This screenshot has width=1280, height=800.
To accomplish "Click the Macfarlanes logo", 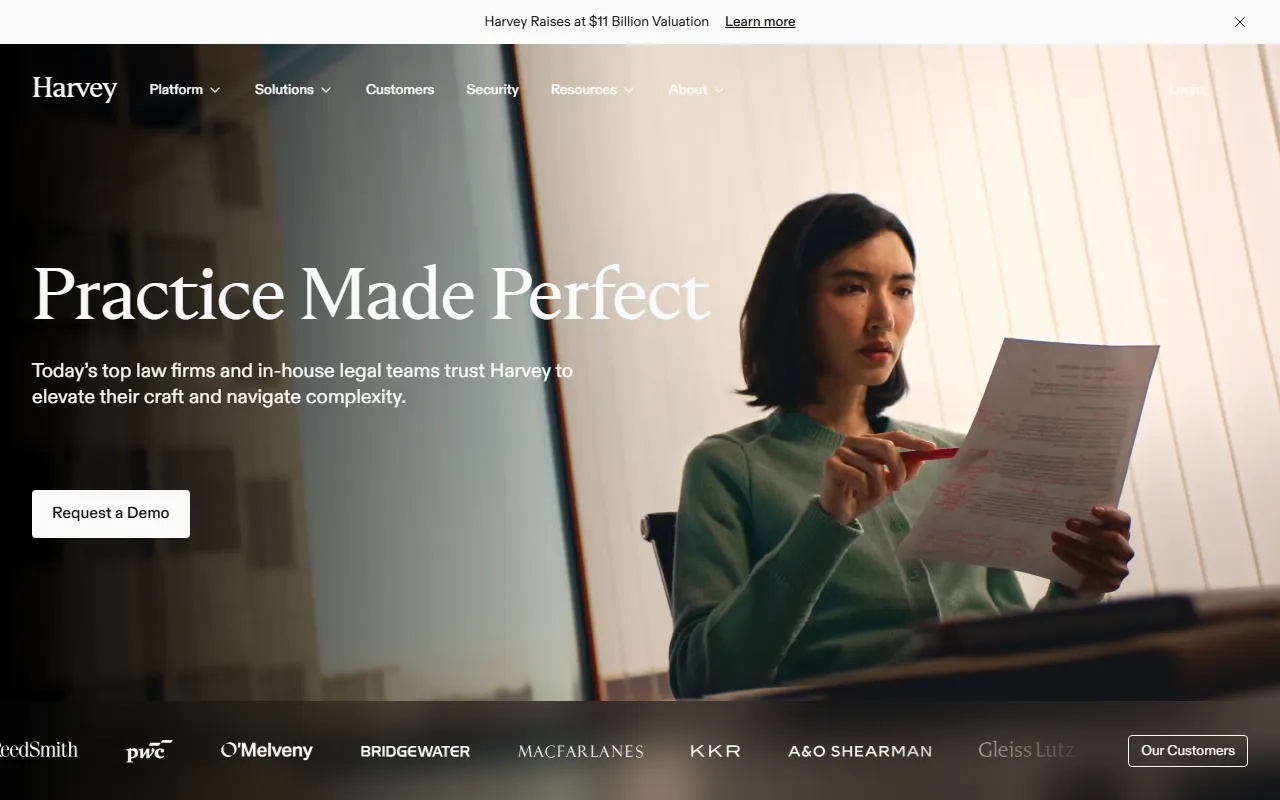I will point(581,751).
